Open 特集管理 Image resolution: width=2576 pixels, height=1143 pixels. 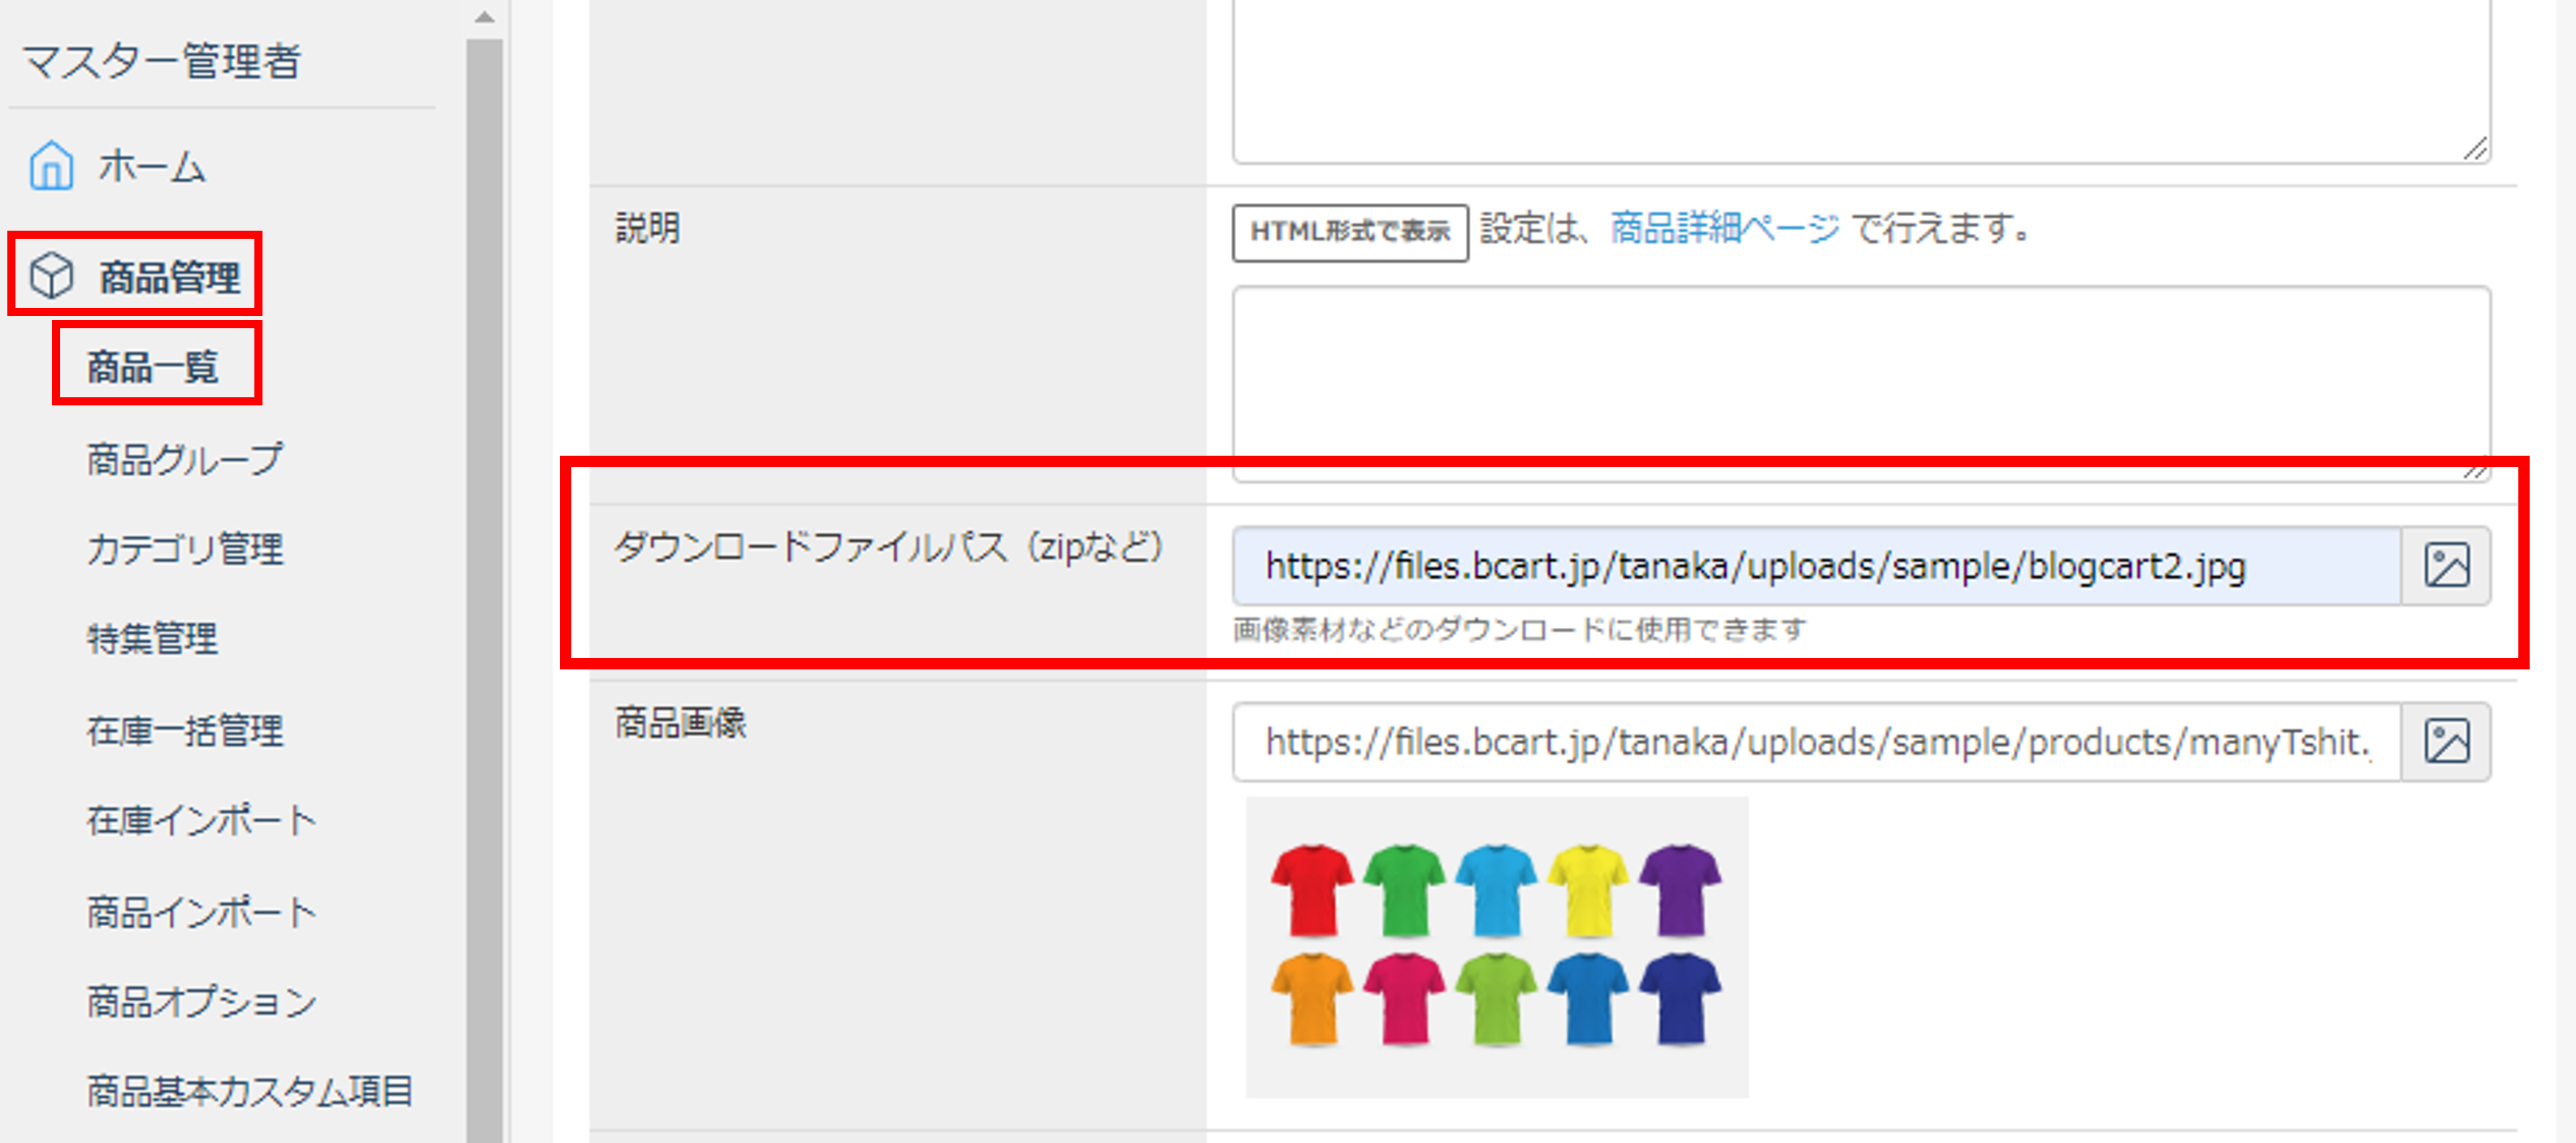(x=152, y=638)
